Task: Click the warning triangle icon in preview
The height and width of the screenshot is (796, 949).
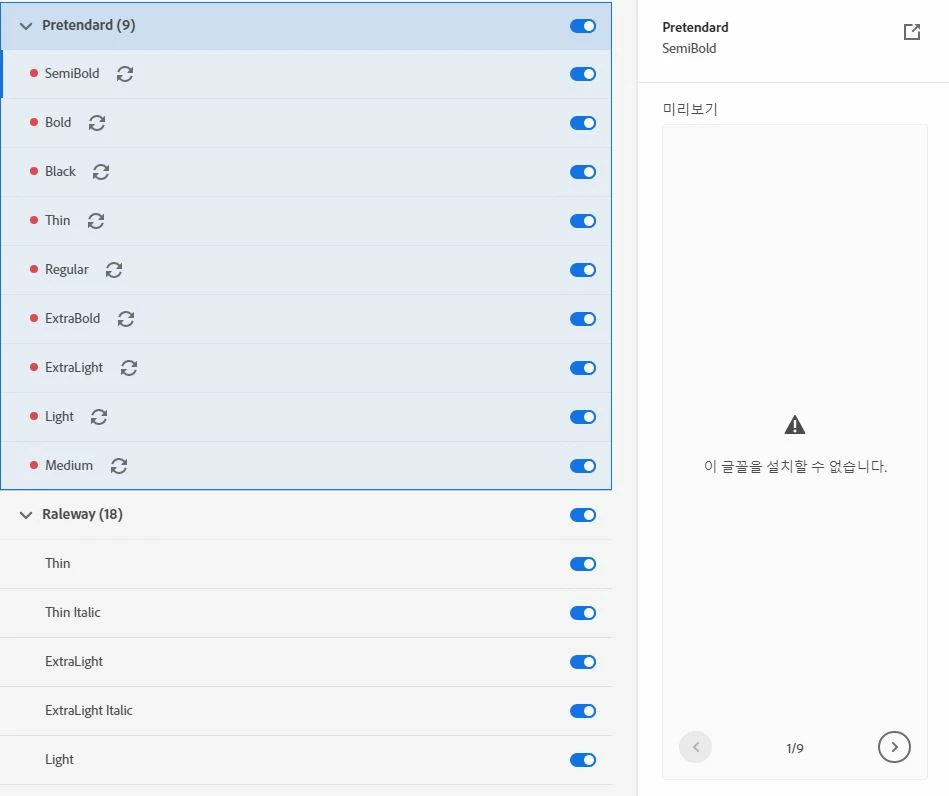Action: [x=794, y=425]
